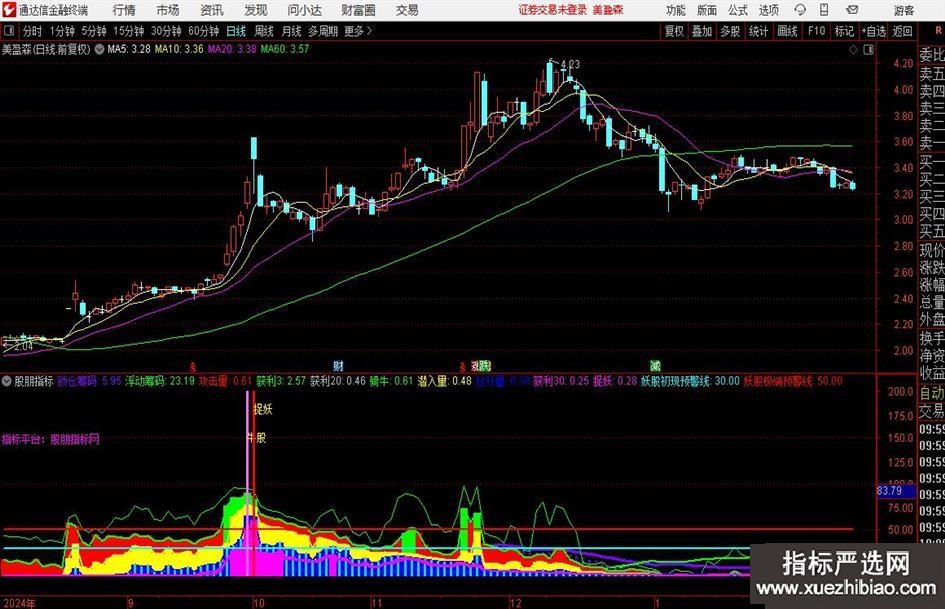
Task: Switch to the 分时 chart tab
Action: [33, 31]
